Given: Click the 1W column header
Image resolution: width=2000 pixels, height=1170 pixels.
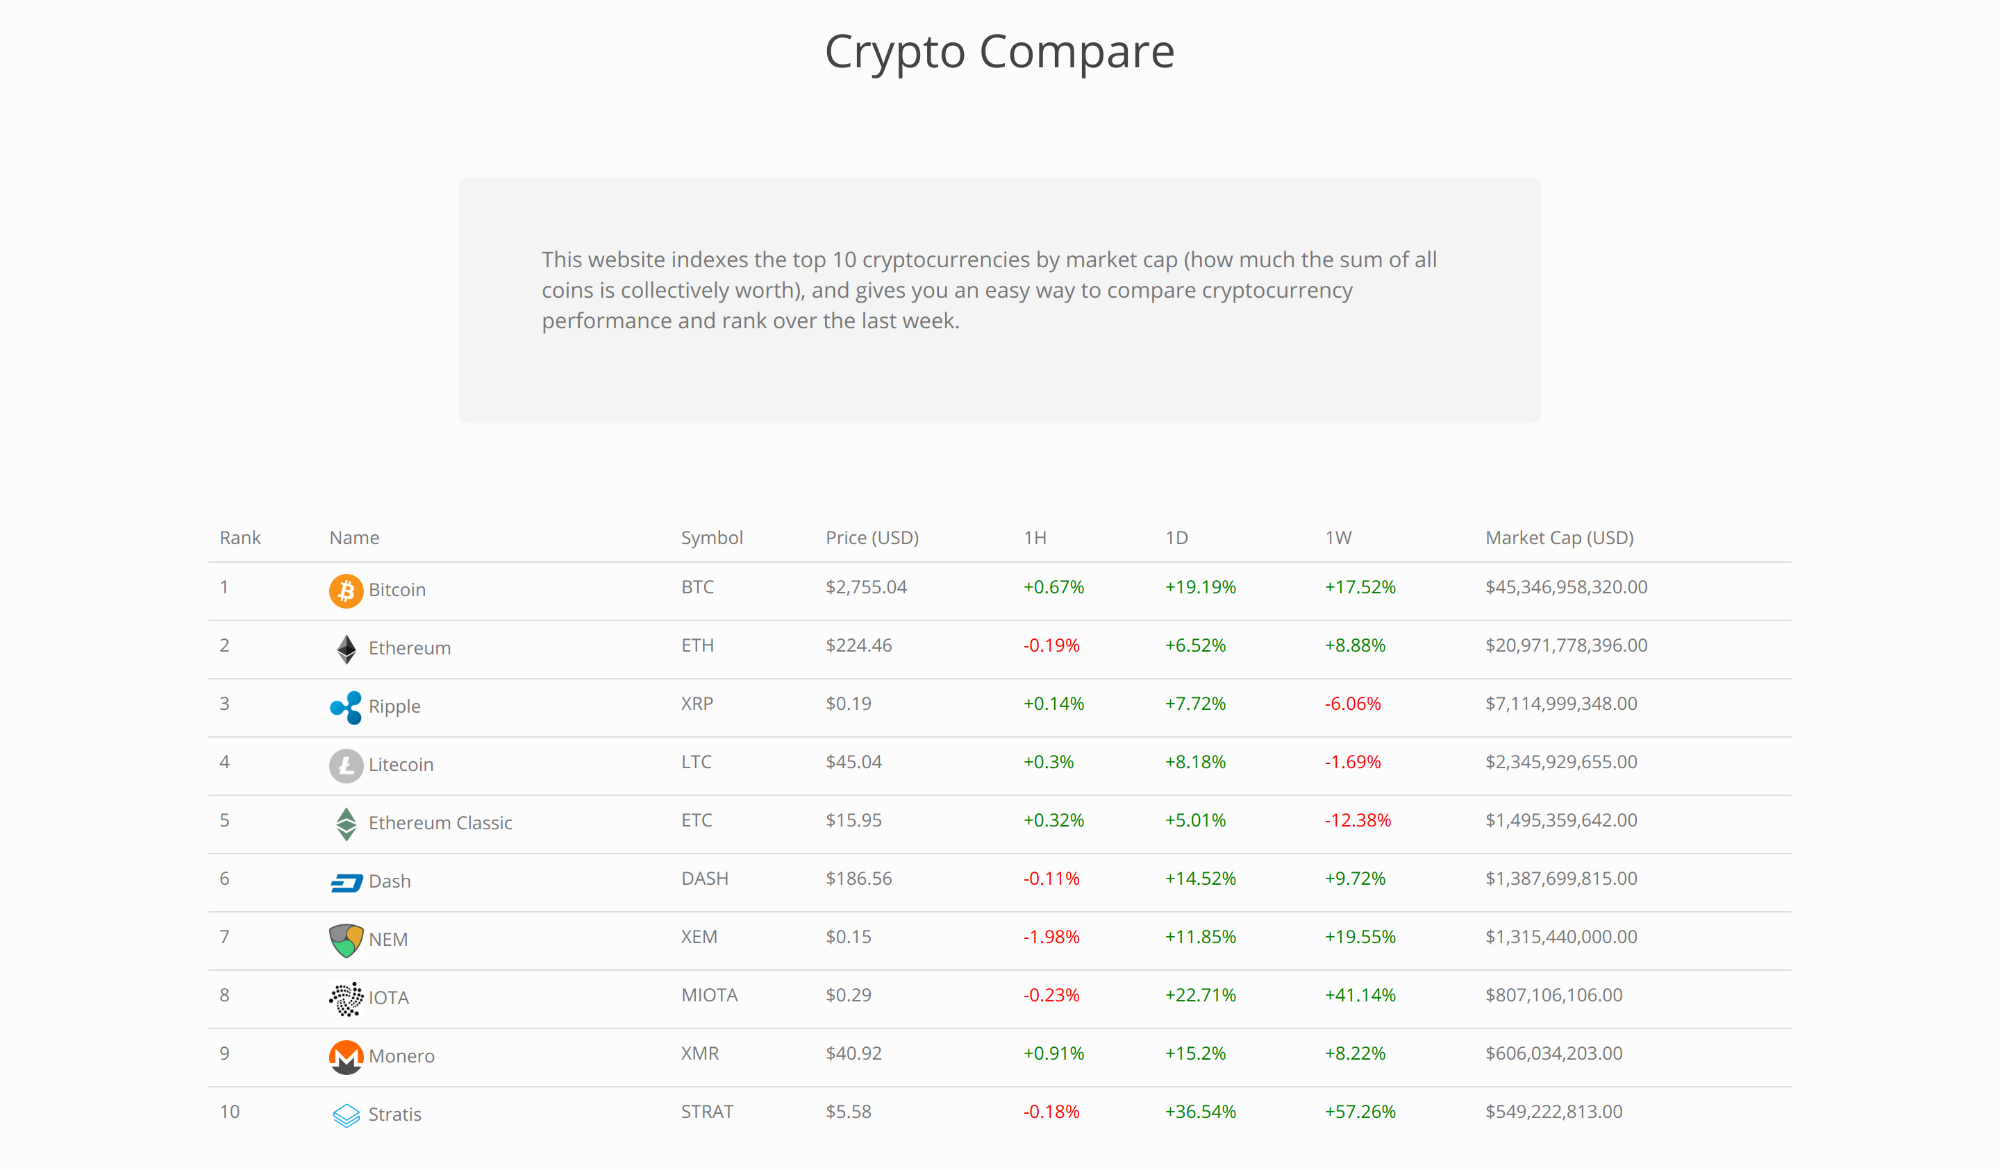Looking at the screenshot, I should [1338, 538].
